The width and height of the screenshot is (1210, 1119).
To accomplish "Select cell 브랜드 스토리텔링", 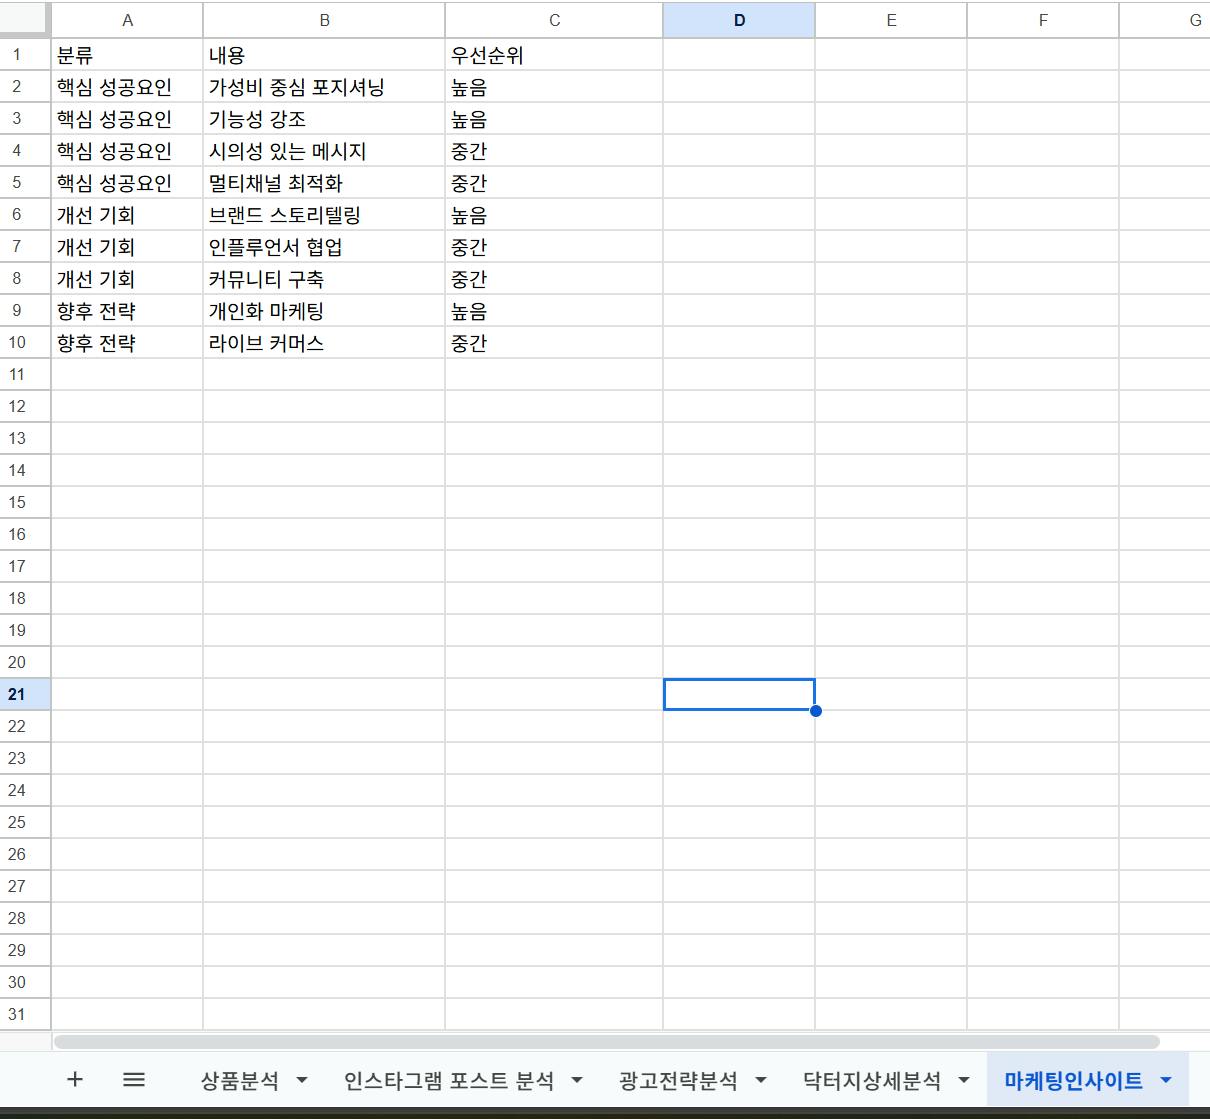I will click(324, 215).
